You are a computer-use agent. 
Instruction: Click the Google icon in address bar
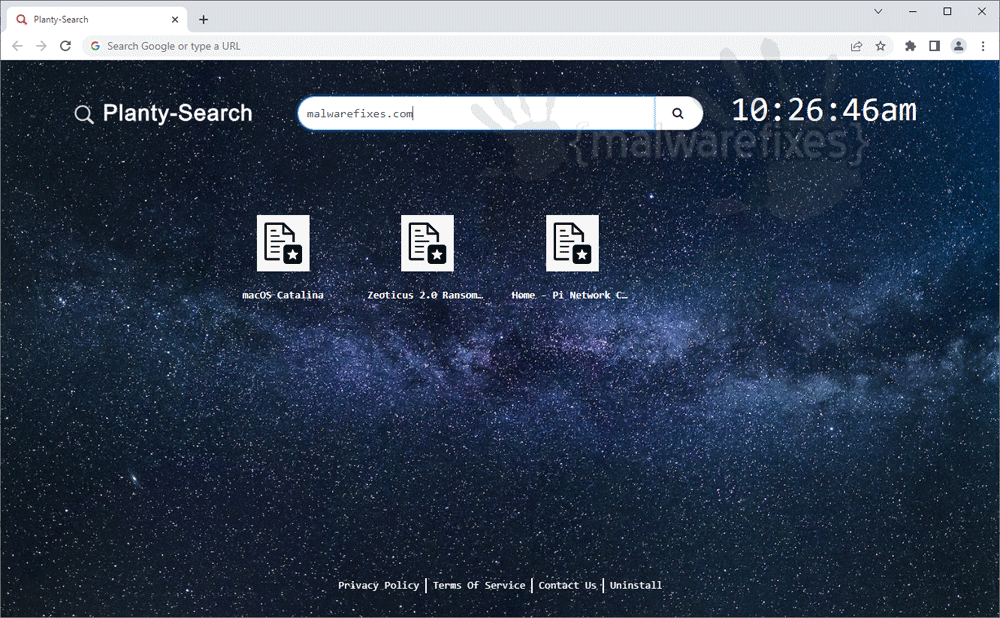[95, 46]
